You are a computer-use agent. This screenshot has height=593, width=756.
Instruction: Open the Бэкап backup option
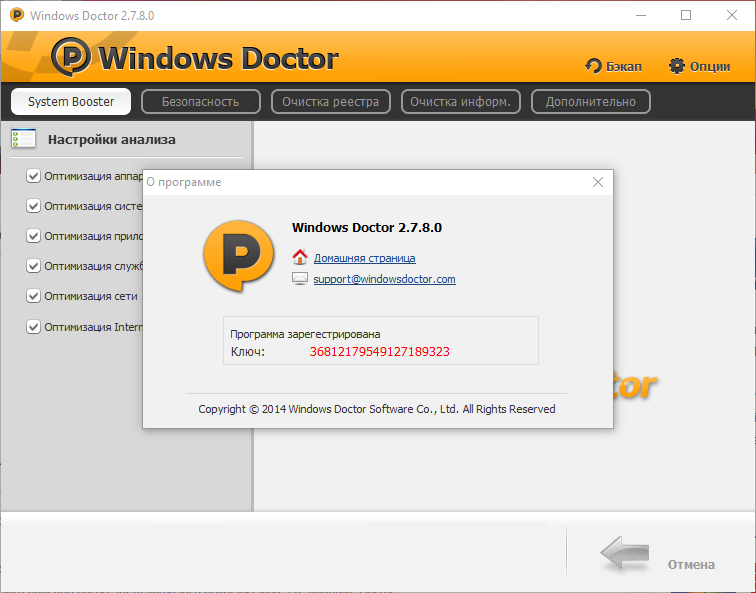click(x=614, y=66)
